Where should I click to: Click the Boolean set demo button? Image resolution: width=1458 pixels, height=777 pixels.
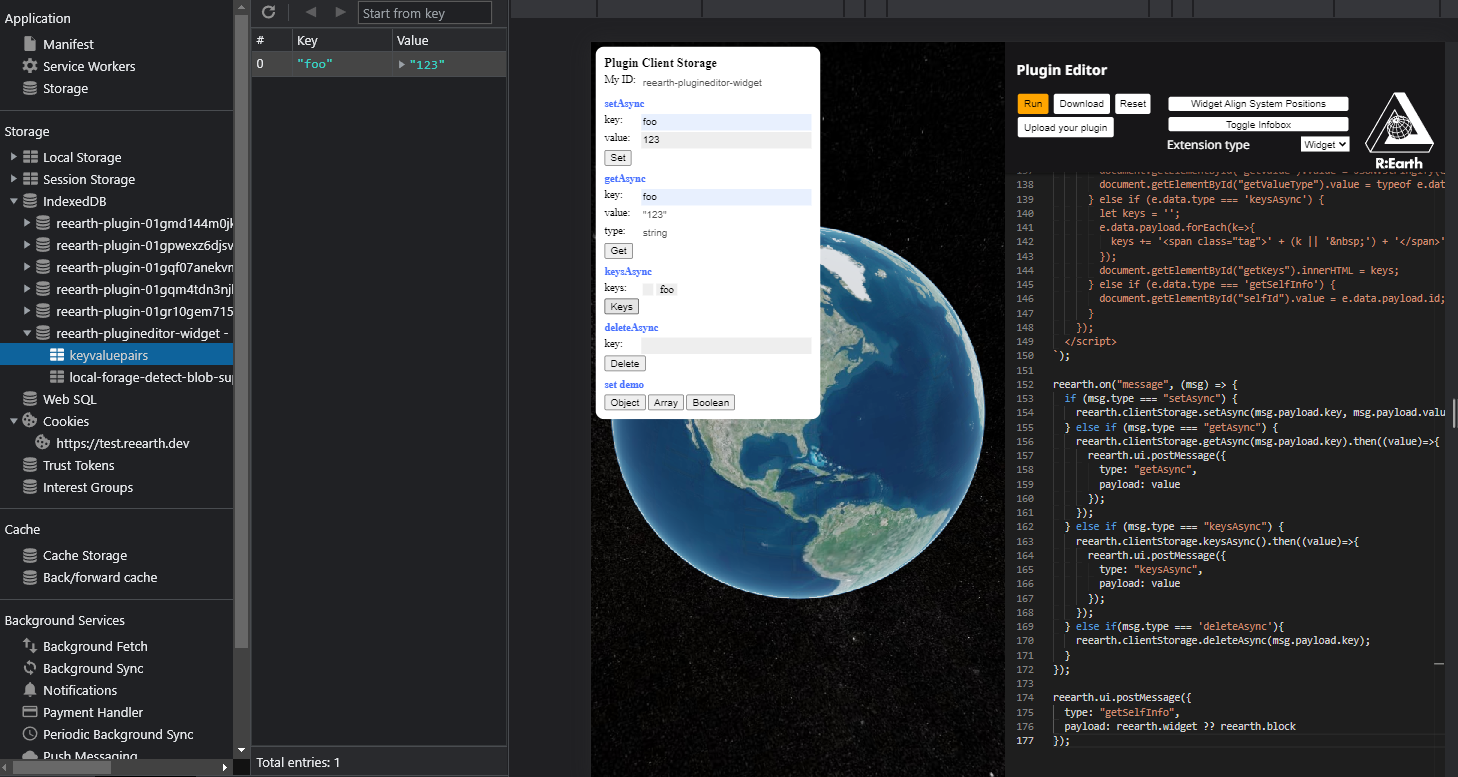(711, 403)
